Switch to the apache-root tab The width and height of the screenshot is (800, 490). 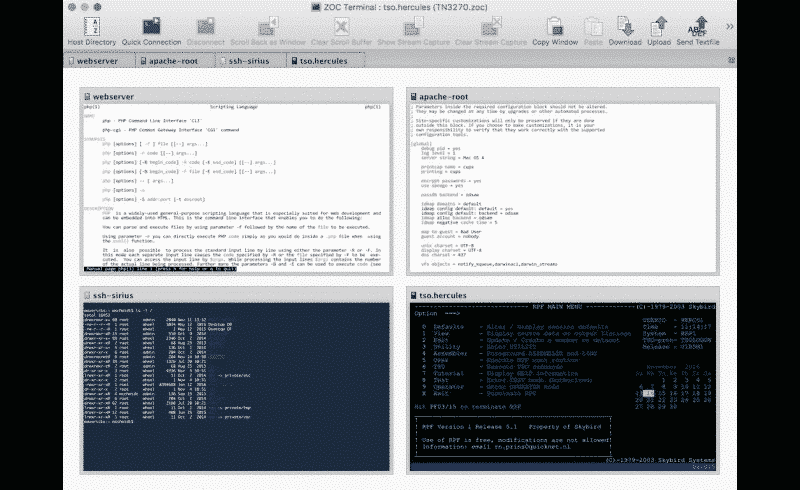click(x=173, y=61)
